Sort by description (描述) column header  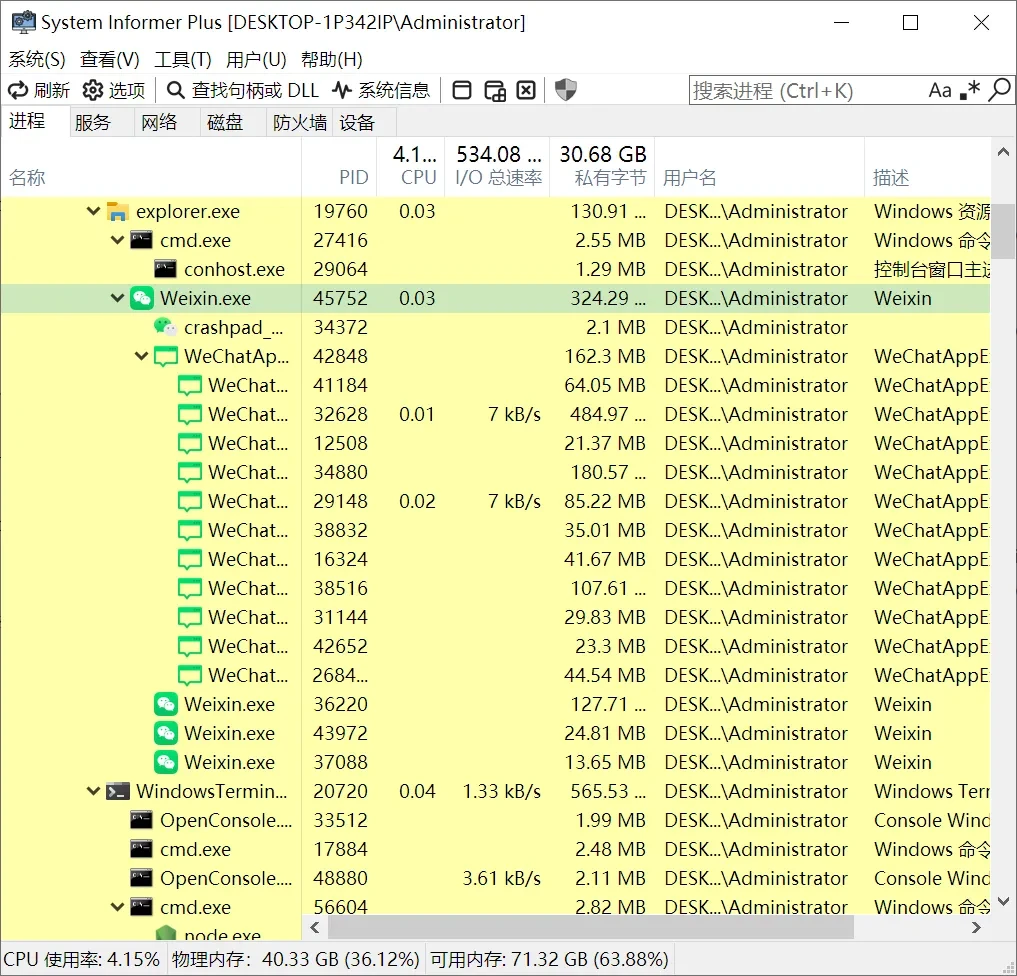(927, 167)
